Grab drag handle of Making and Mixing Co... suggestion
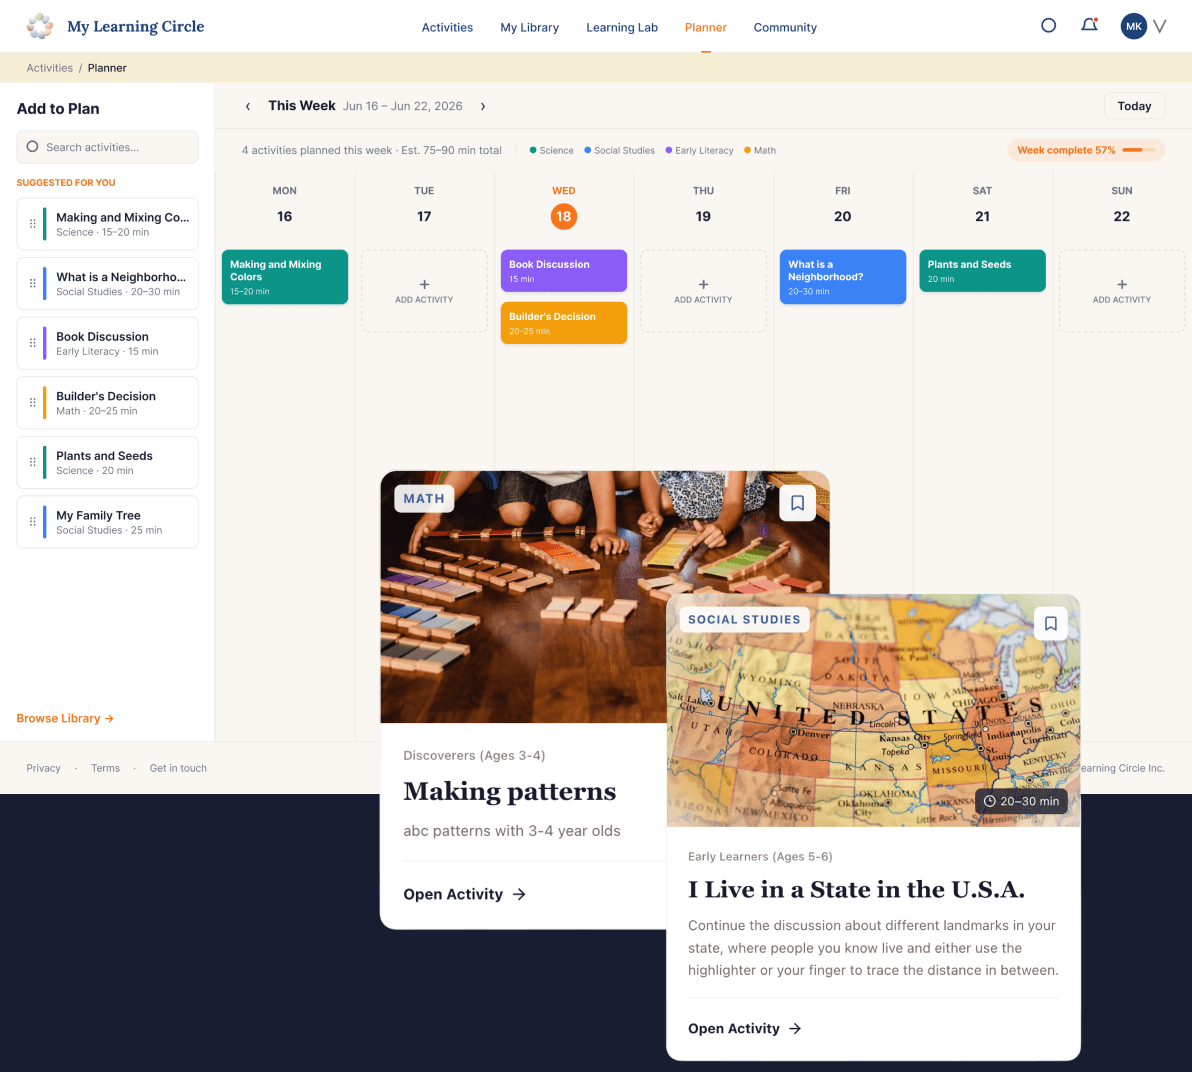The image size is (1192, 1072). 33,224
